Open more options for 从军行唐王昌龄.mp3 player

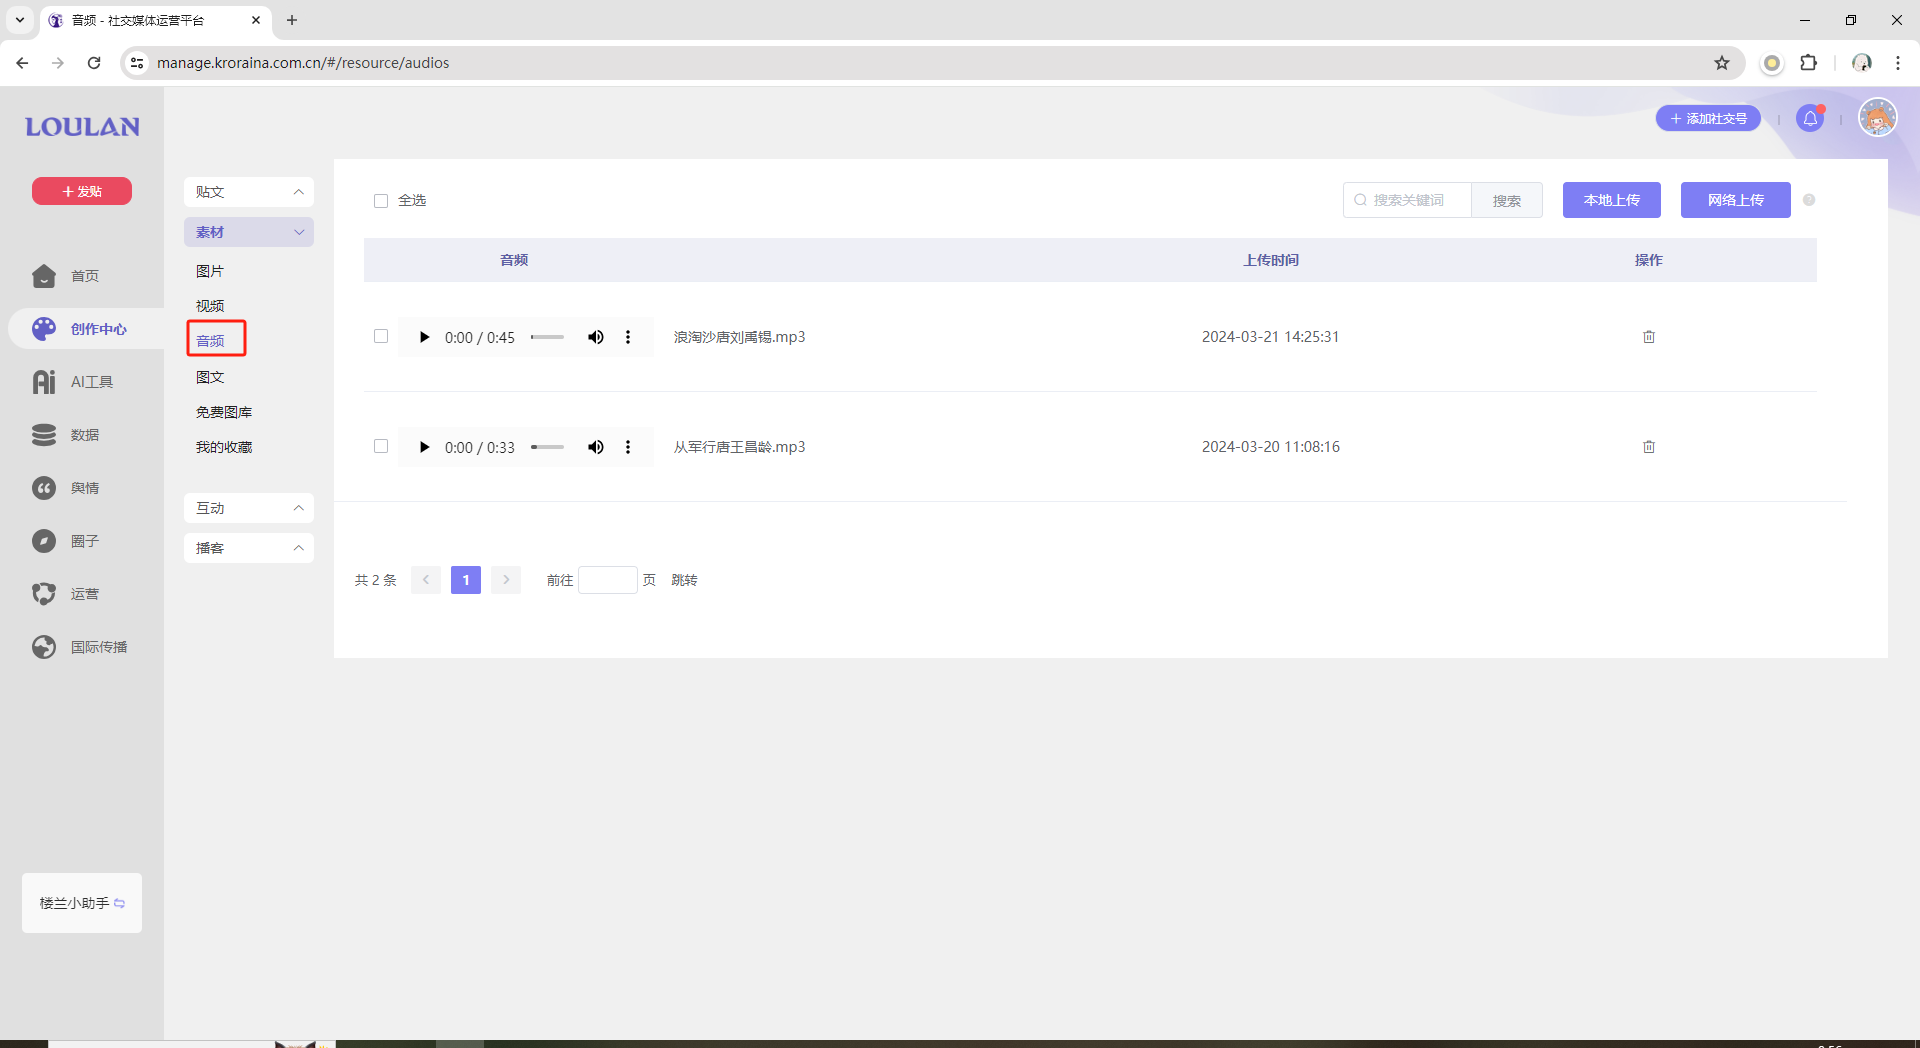pyautogui.click(x=628, y=447)
